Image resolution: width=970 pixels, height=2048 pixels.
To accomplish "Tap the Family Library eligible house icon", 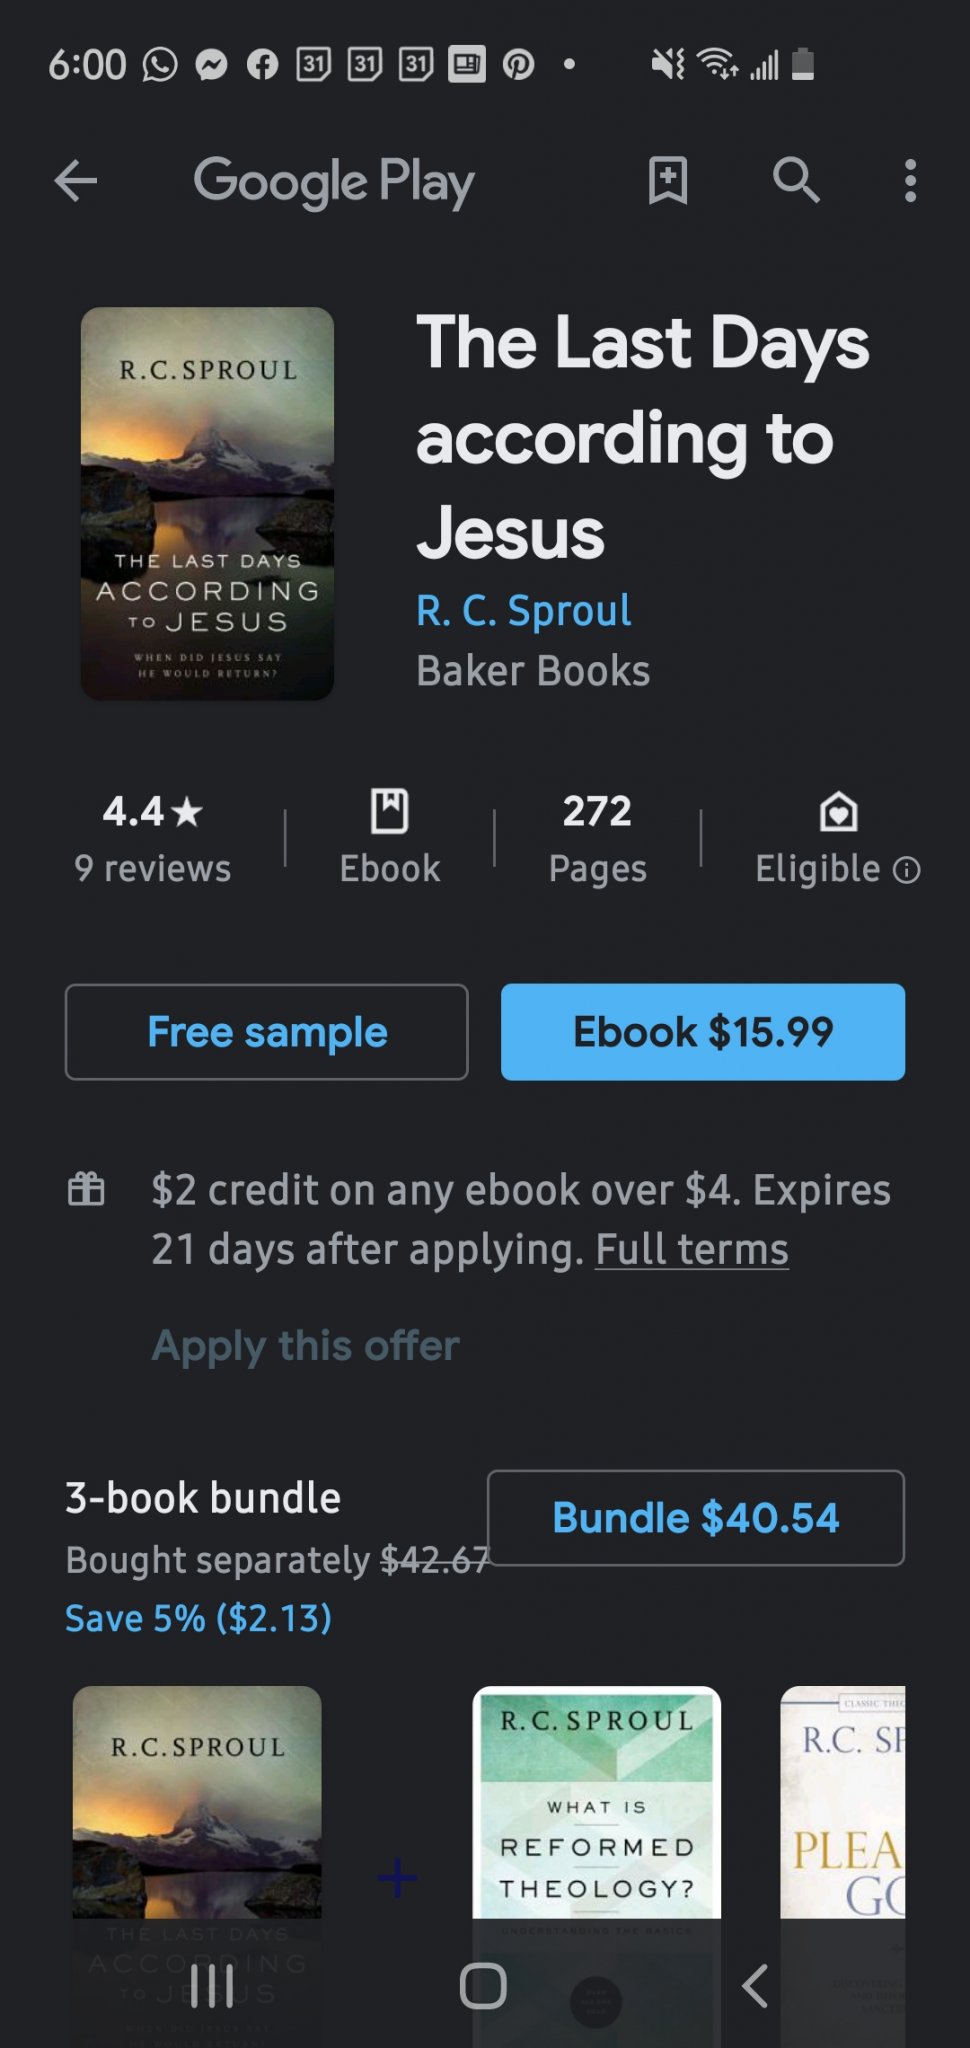I will pos(838,811).
